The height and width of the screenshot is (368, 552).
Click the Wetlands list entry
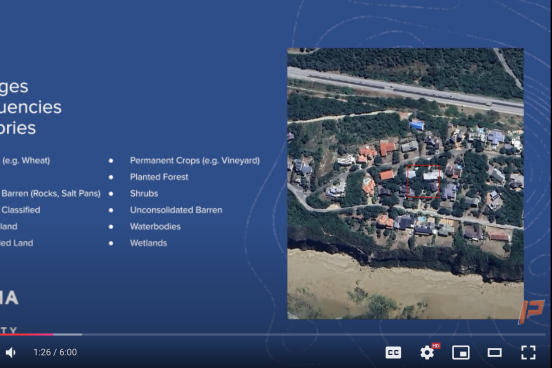tap(148, 243)
